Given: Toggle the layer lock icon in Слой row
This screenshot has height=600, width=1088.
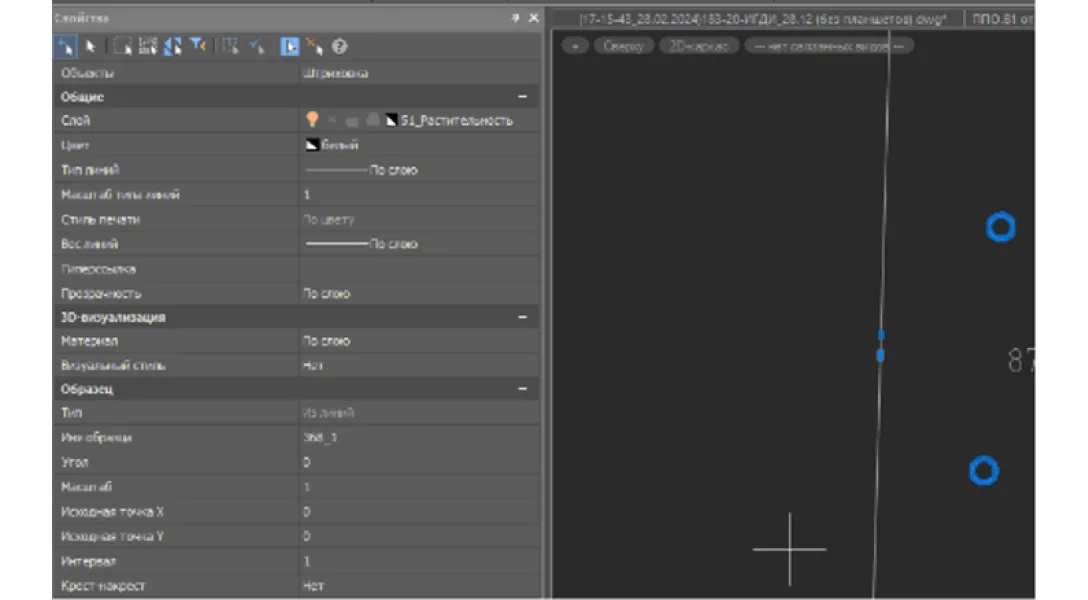Looking at the screenshot, I should tap(351, 120).
